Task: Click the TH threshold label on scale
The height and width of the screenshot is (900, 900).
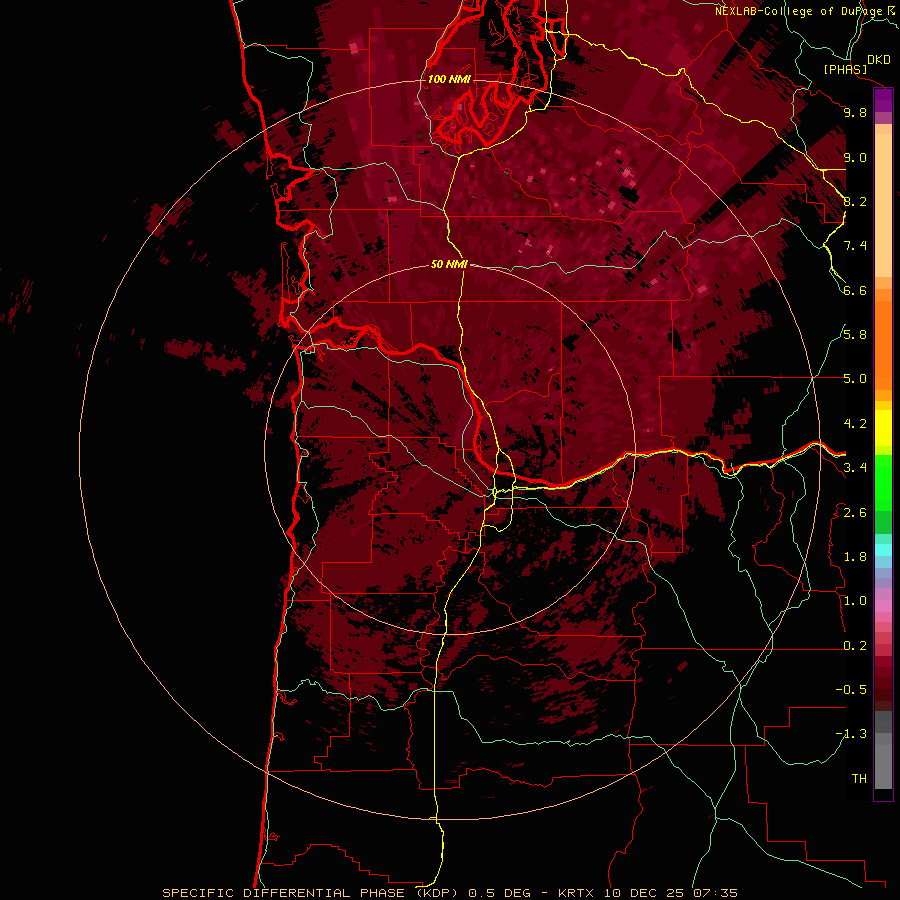Action: click(x=859, y=779)
